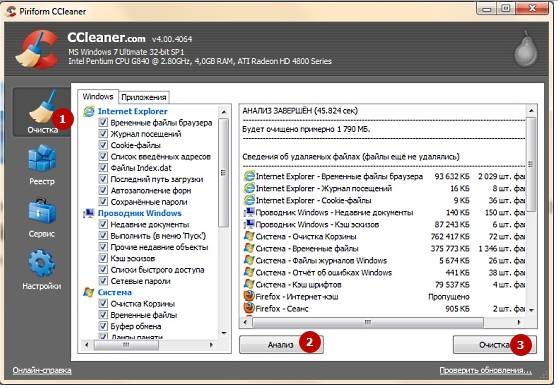Toggle Список введённых адресов checkbox
The image size is (558, 388).
pyautogui.click(x=103, y=157)
